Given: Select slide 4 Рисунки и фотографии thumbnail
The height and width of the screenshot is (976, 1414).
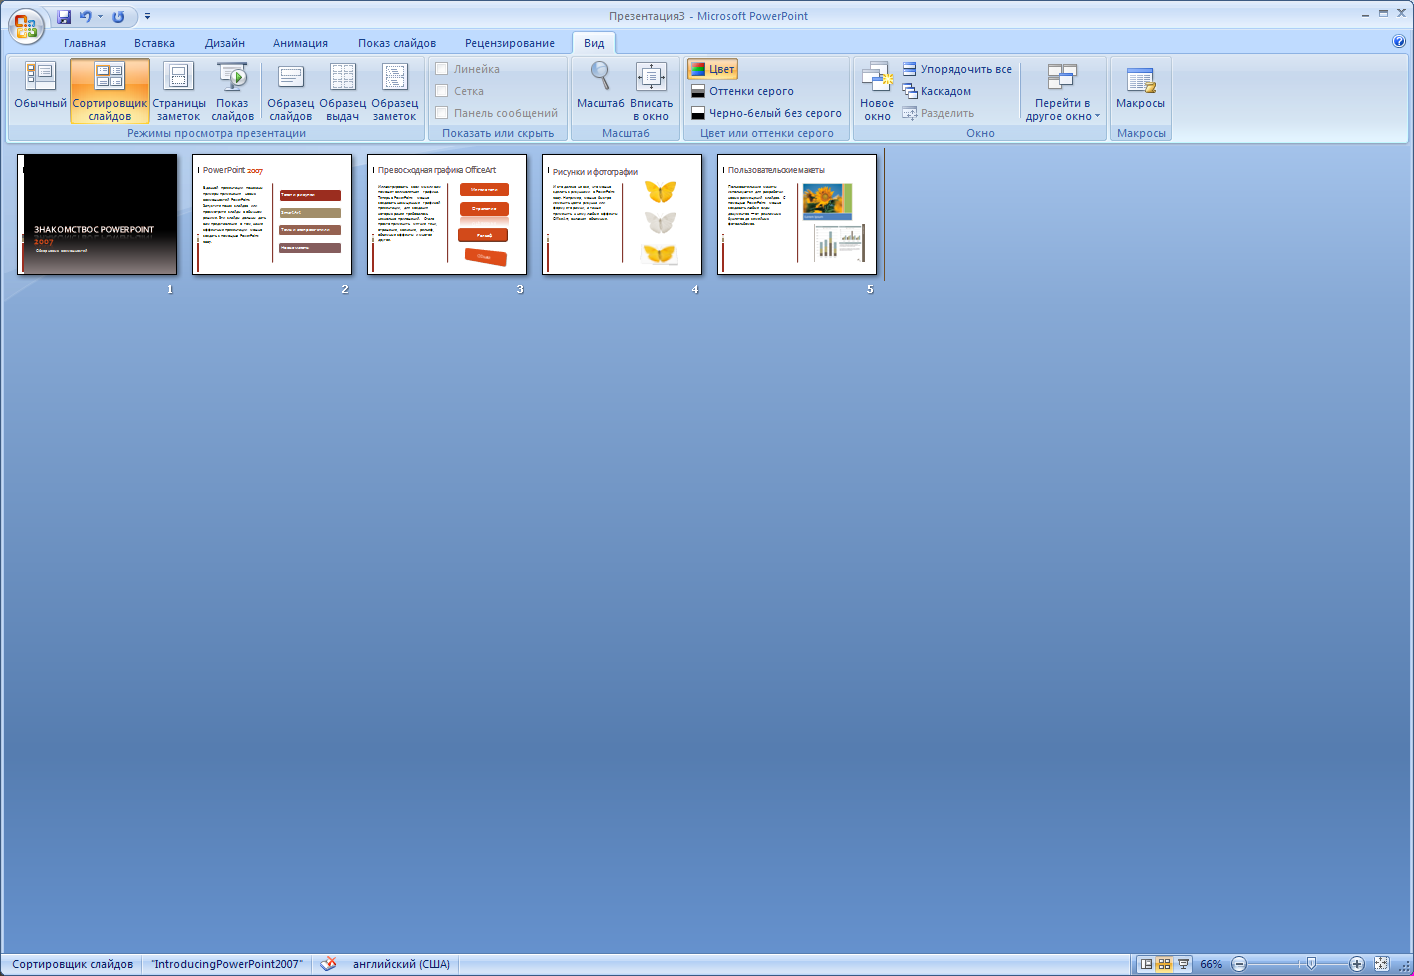Looking at the screenshot, I should point(622,214).
